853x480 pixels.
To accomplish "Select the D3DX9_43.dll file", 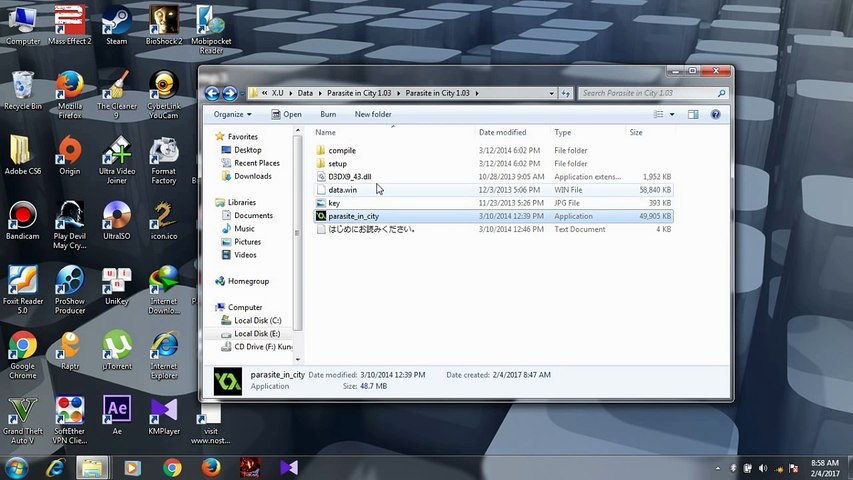I will (x=349, y=177).
